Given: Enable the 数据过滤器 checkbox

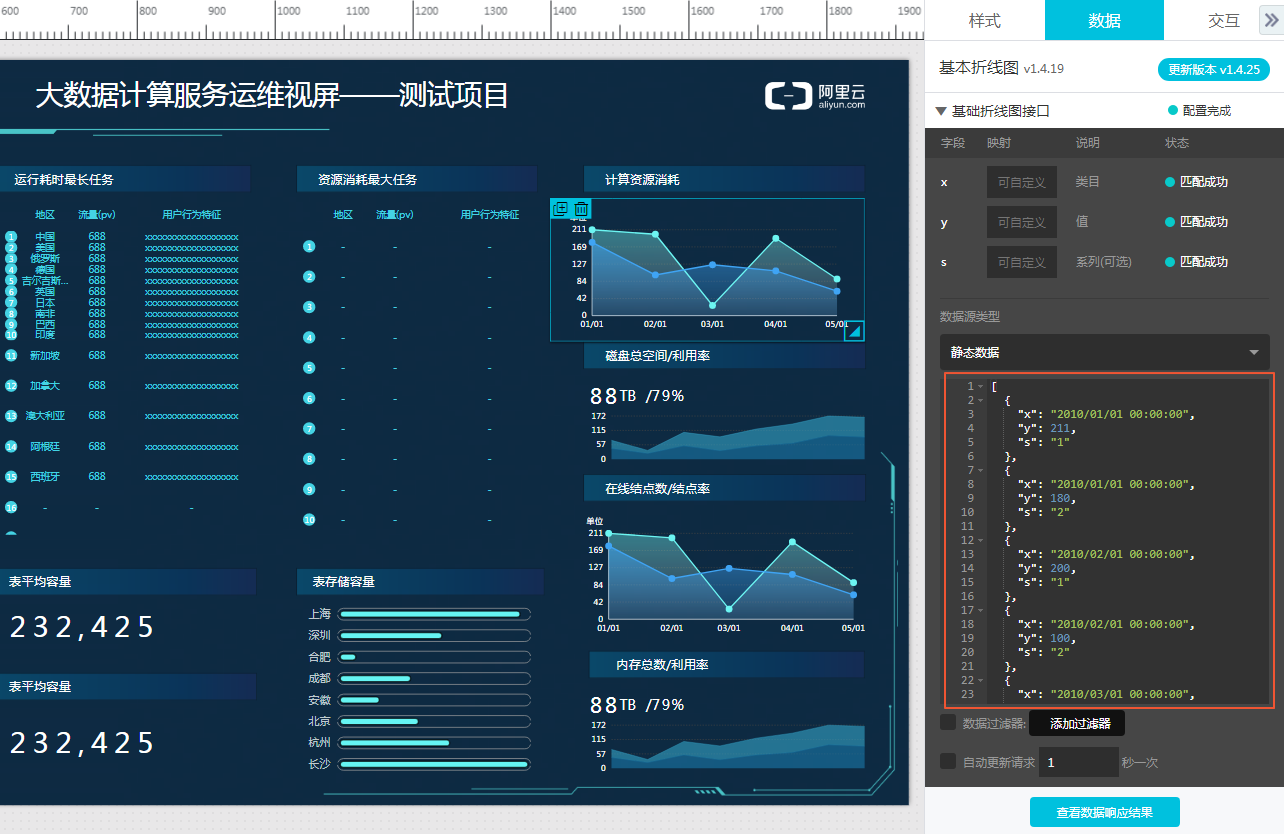Looking at the screenshot, I should point(948,722).
